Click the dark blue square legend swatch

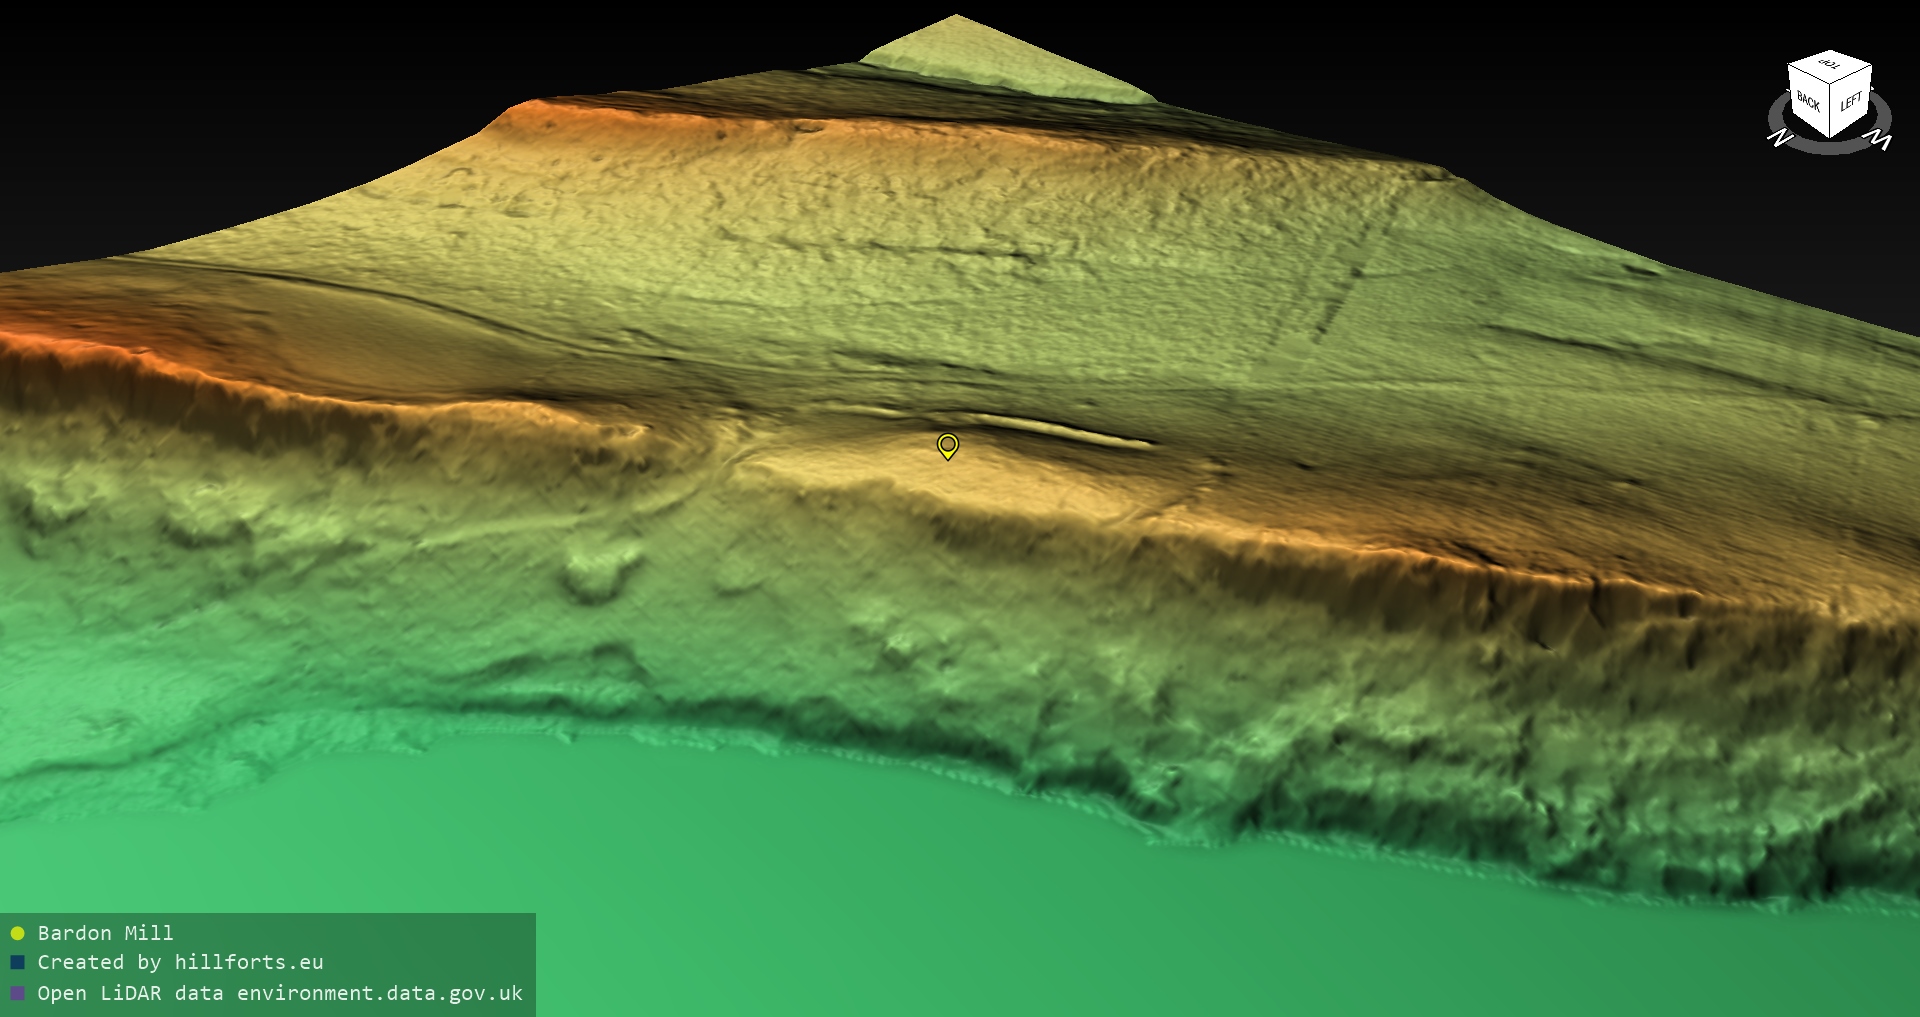(17, 963)
